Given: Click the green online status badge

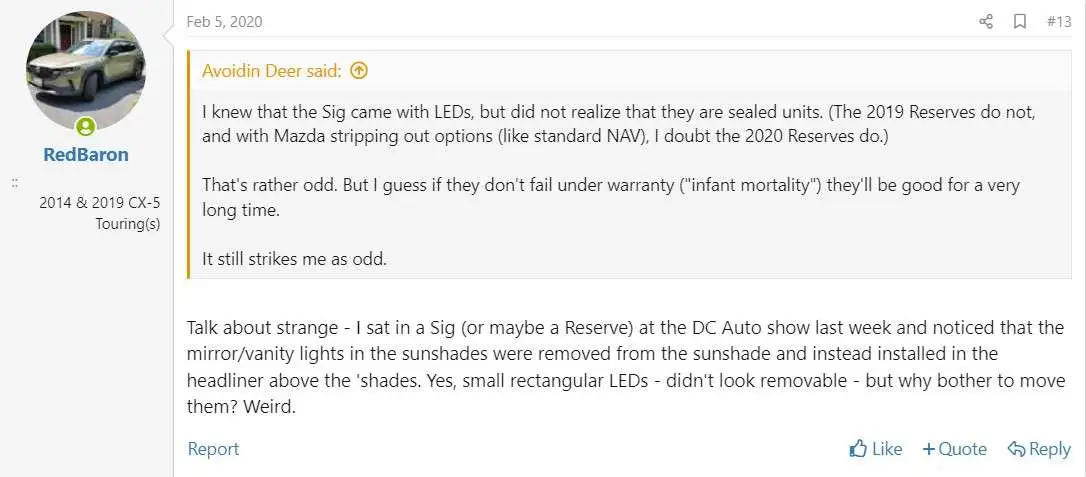Looking at the screenshot, I should pos(86,127).
